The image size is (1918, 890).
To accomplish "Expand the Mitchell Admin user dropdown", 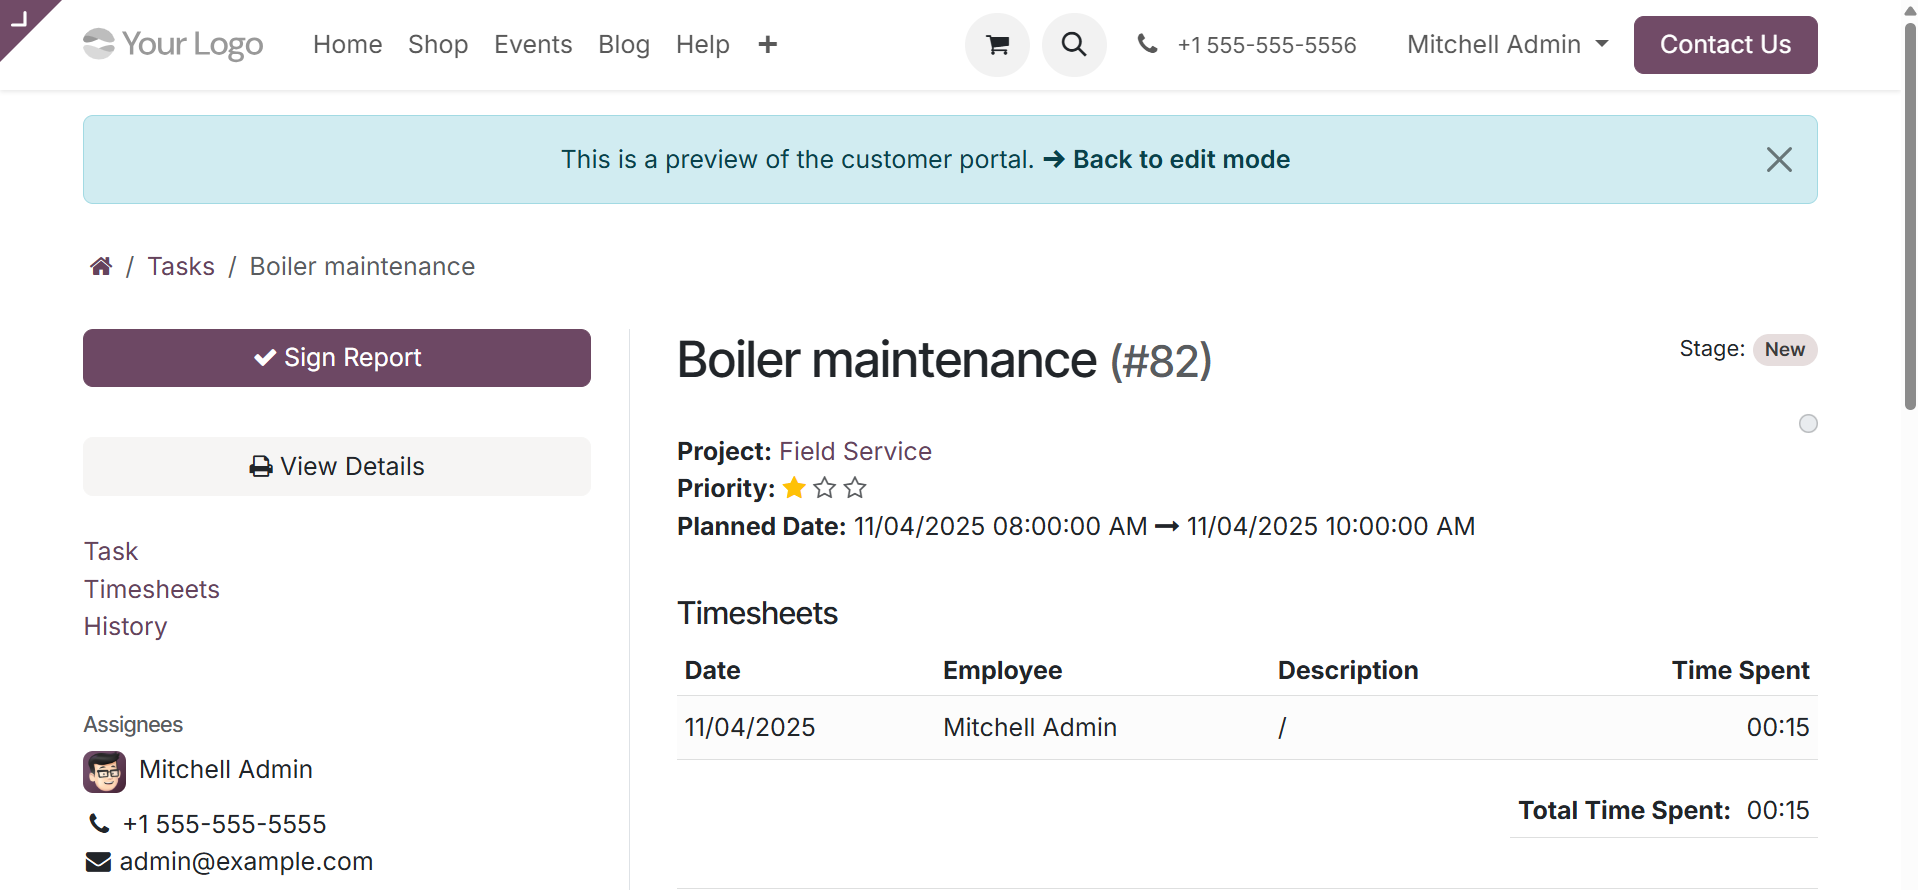I will (1507, 45).
